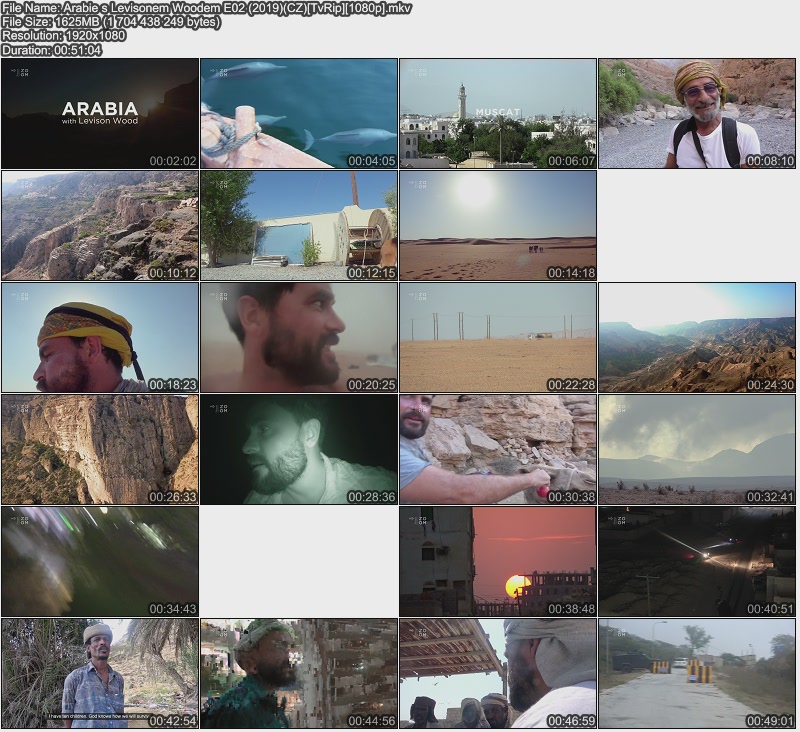This screenshot has height=732, width=800.
Task: Open the desert power poles thumbnail at 00:22:28
Action: (498, 337)
